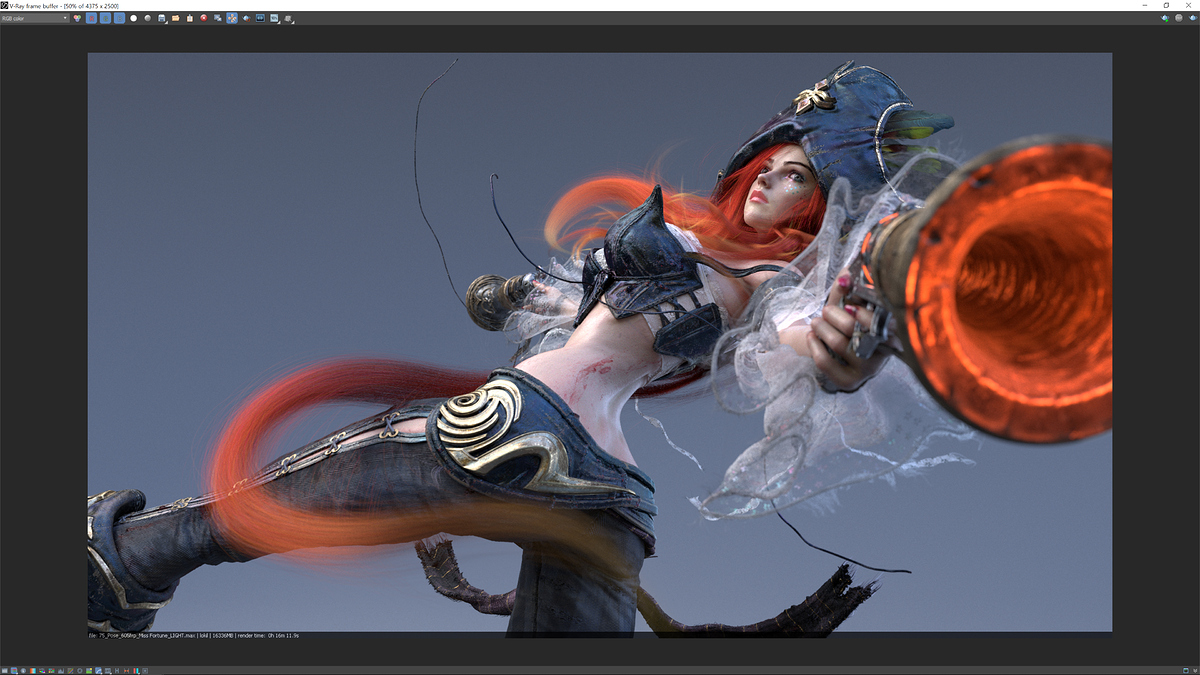
Task: Switch to RGB channel with tri-color circles icon
Action: (78, 18)
